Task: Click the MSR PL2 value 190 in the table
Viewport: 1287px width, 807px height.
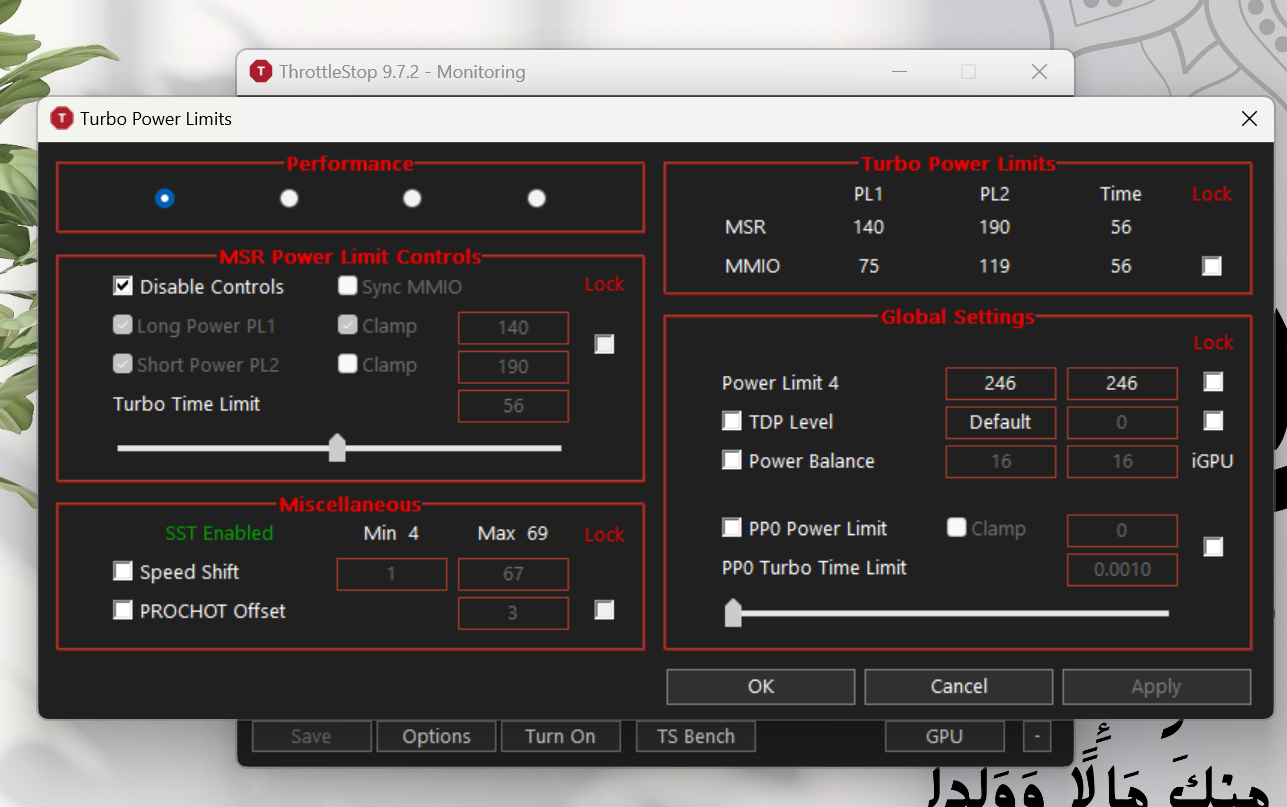Action: [994, 227]
